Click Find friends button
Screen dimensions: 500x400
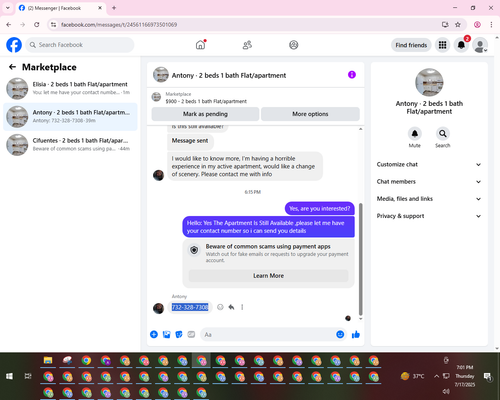[x=411, y=45]
